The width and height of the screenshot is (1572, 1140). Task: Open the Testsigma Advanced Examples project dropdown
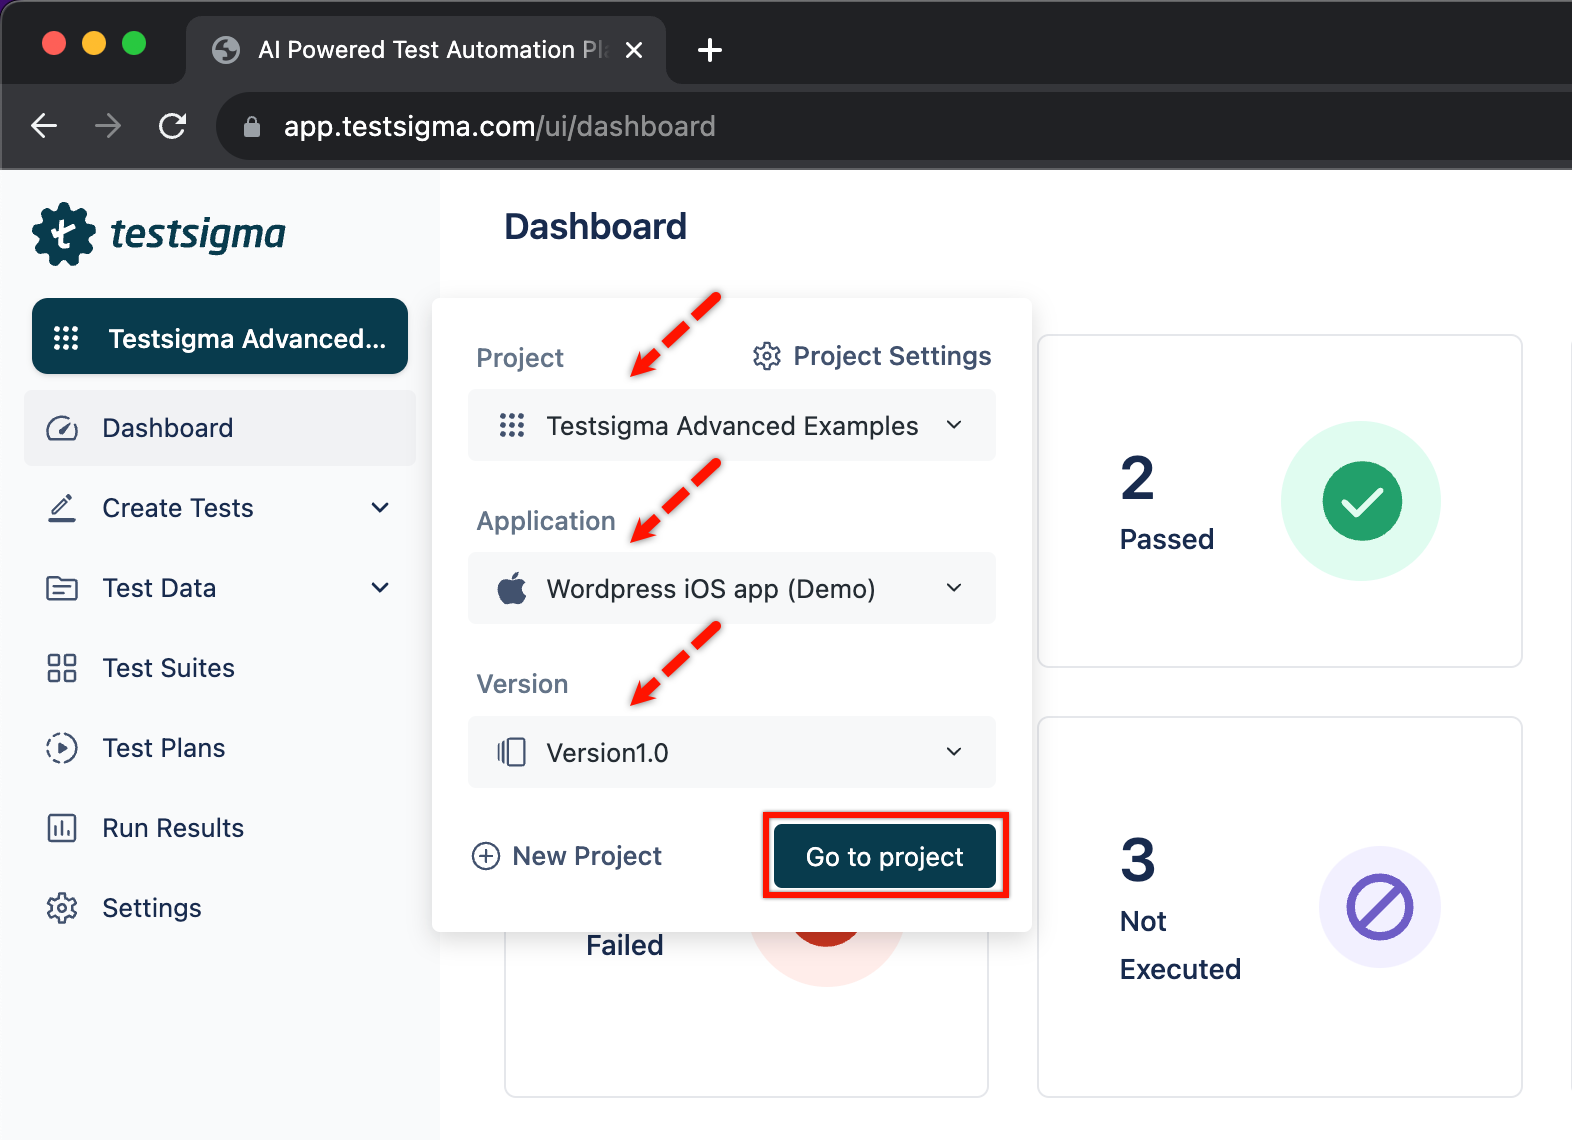tap(732, 425)
